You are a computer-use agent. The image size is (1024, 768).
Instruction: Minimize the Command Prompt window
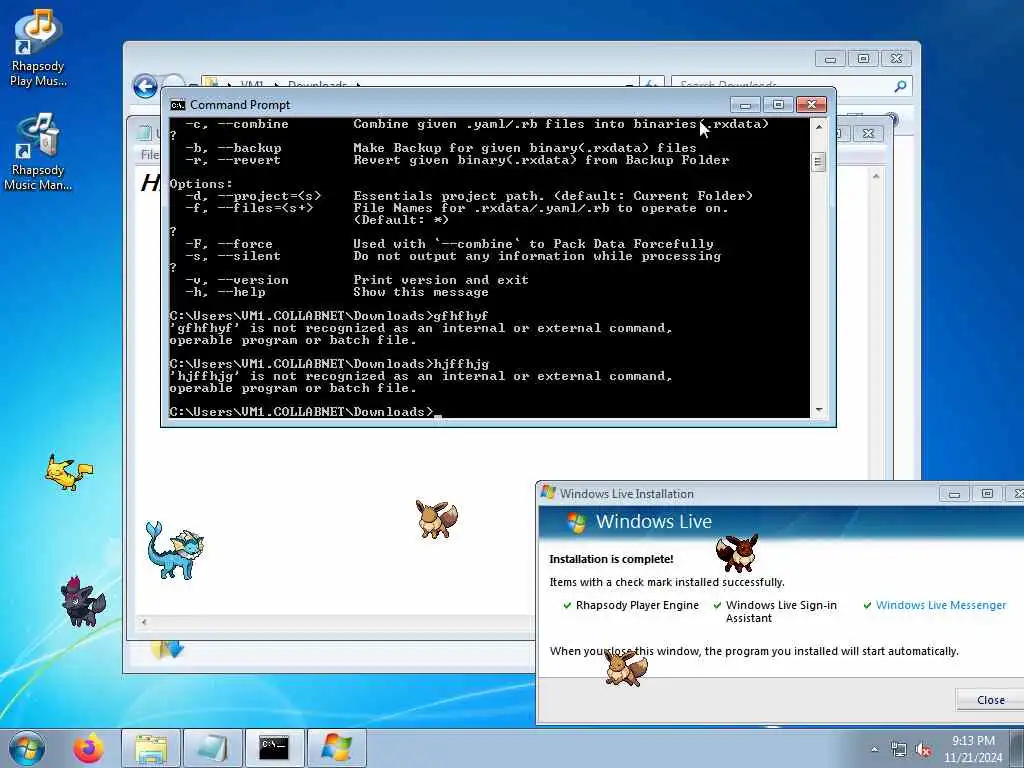coord(745,104)
